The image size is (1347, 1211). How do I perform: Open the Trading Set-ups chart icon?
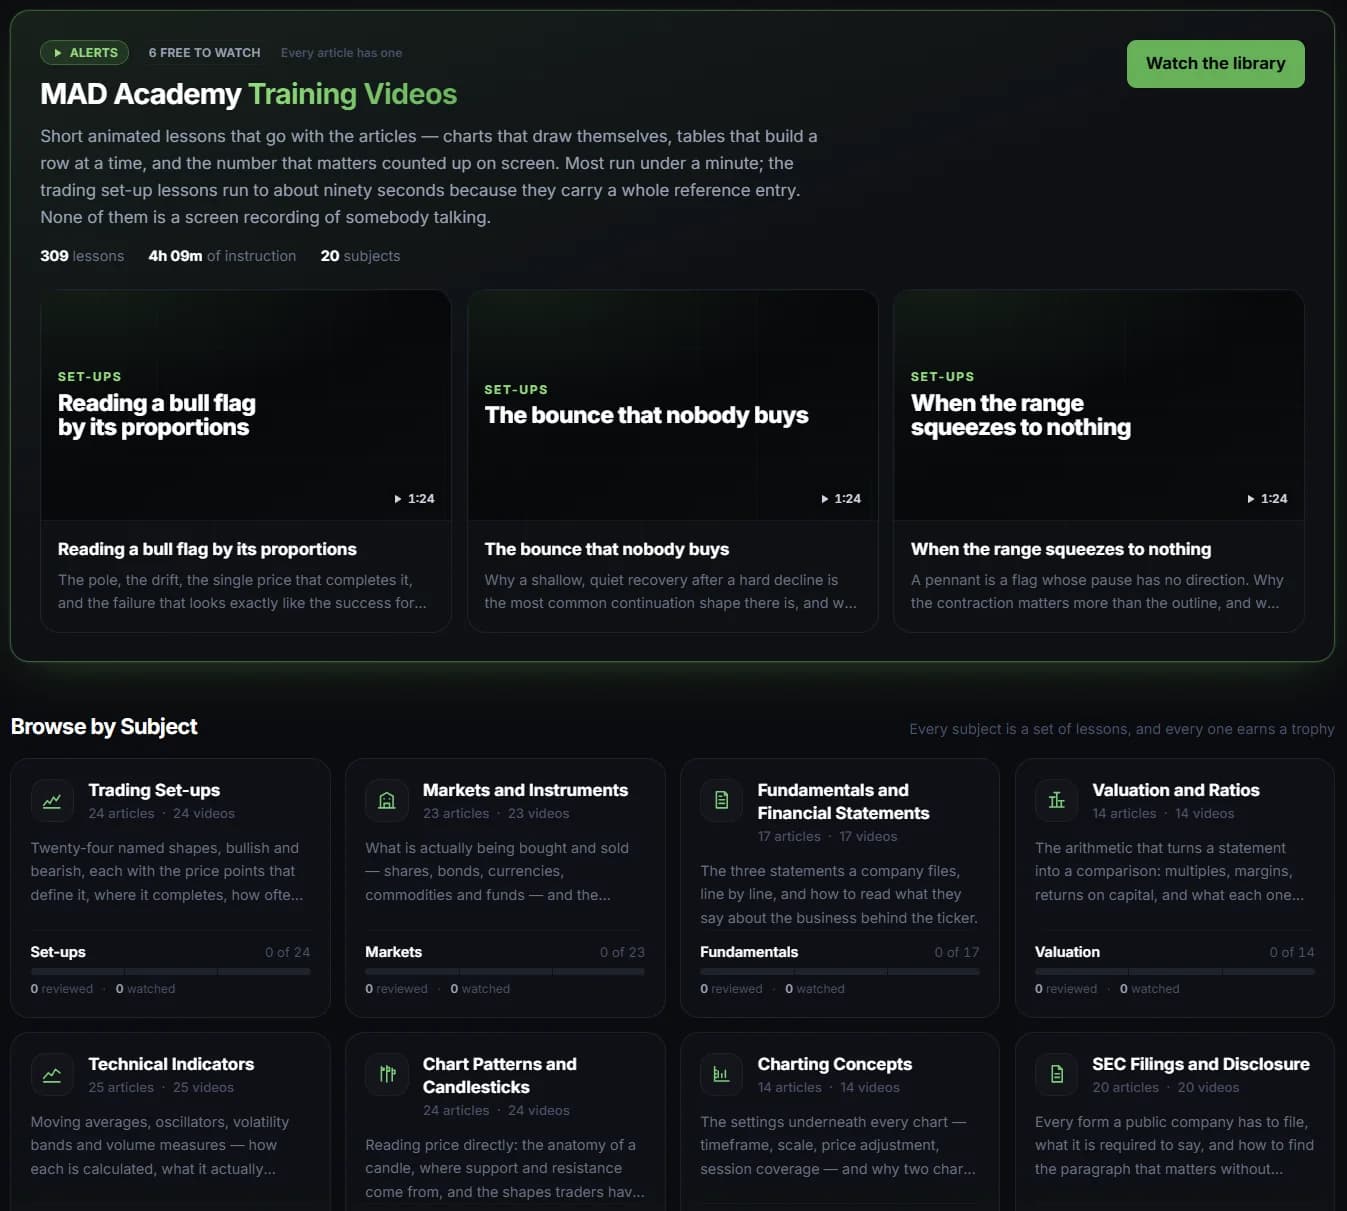click(x=52, y=801)
